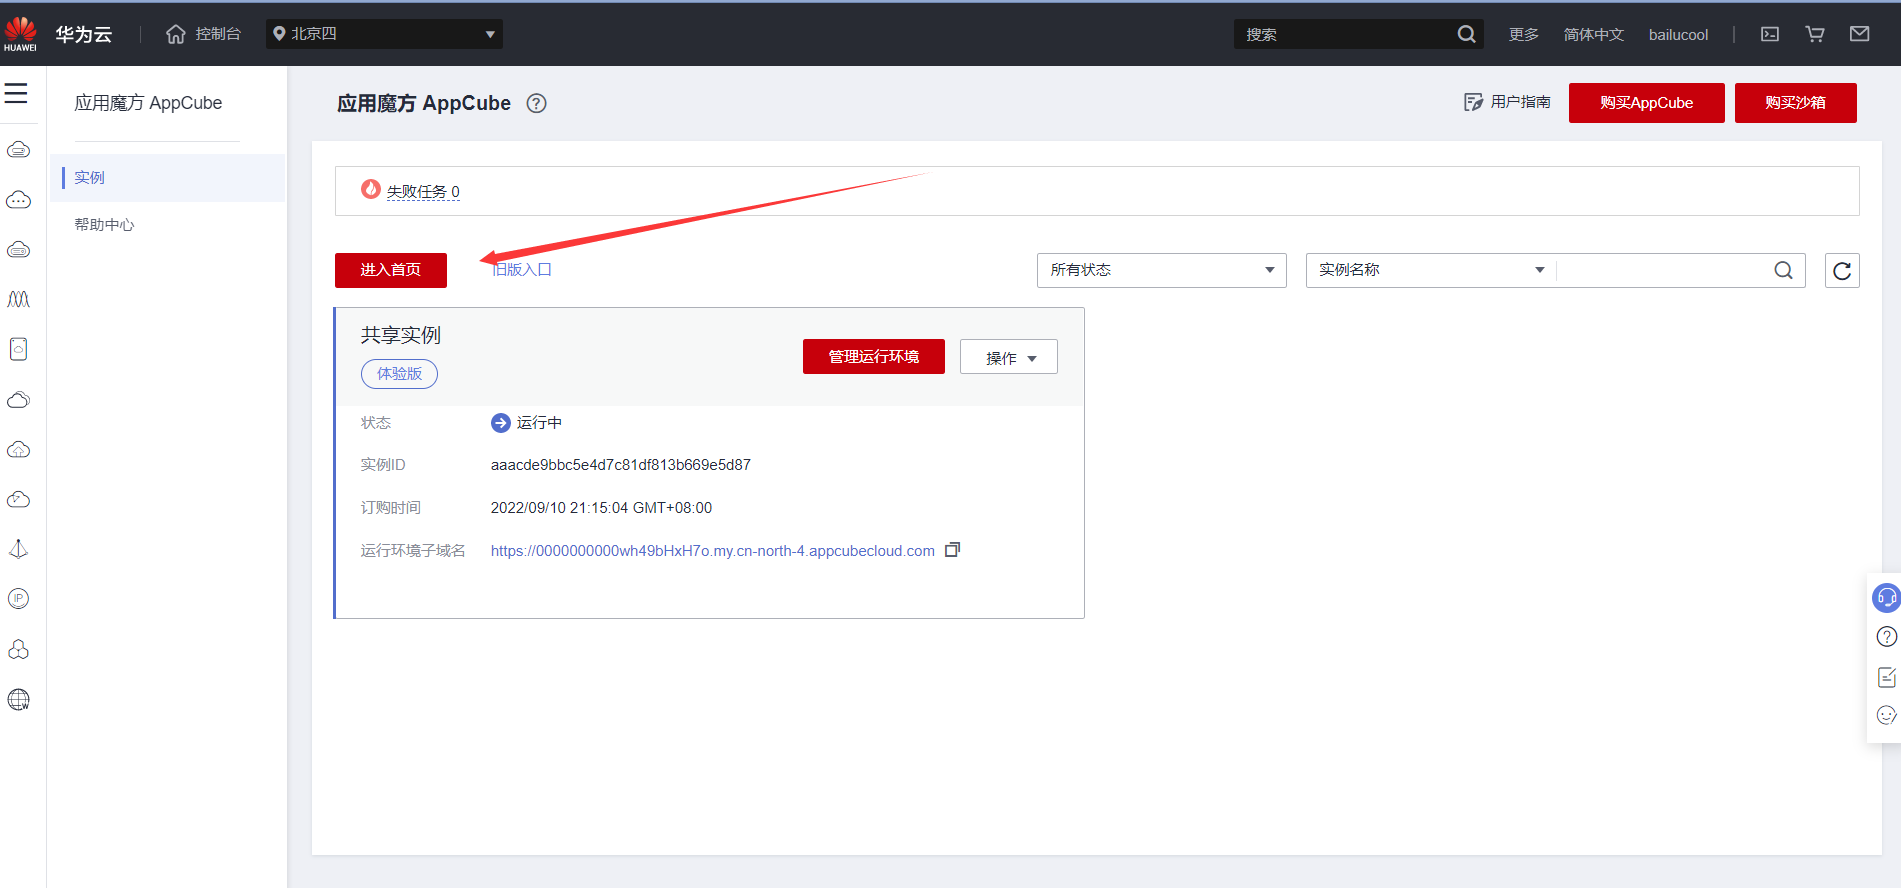The image size is (1901, 888).
Task: Open the wave-shaped service icon in sidebar
Action: [x=18, y=299]
